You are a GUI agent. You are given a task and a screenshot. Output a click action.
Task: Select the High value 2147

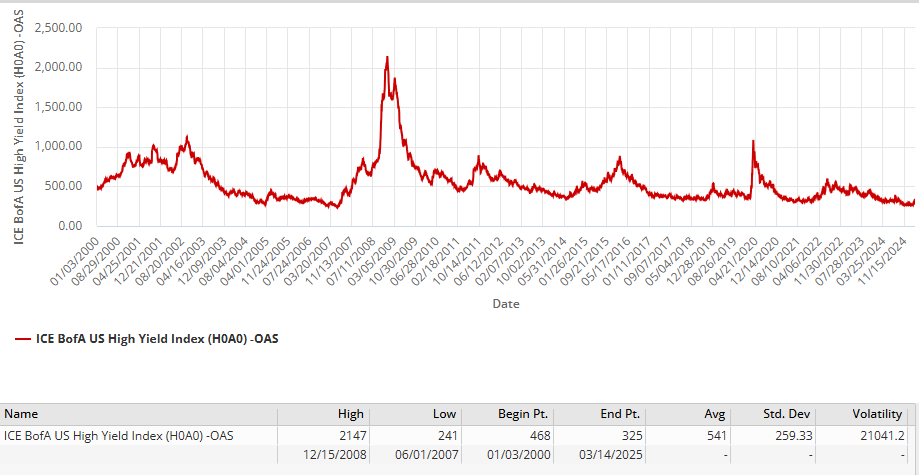[352, 435]
